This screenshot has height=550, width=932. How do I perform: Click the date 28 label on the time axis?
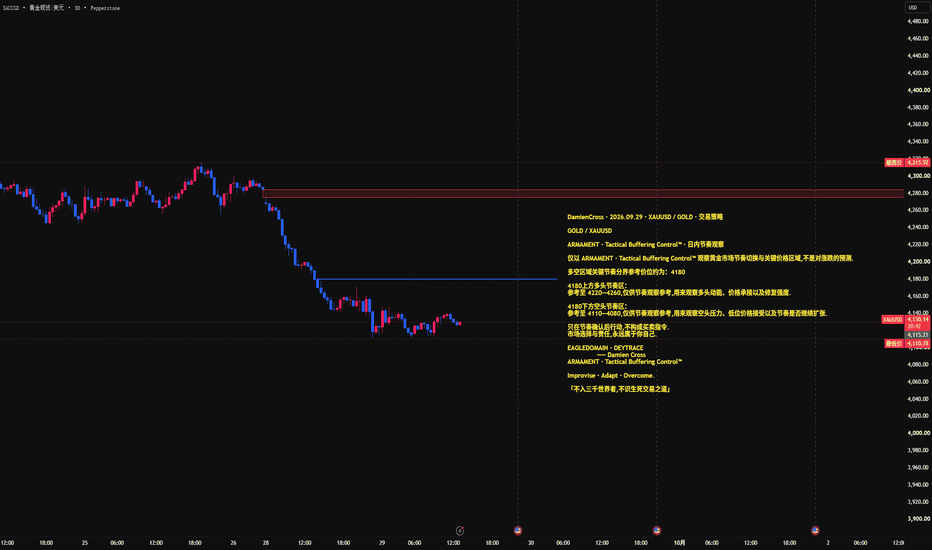pos(266,543)
